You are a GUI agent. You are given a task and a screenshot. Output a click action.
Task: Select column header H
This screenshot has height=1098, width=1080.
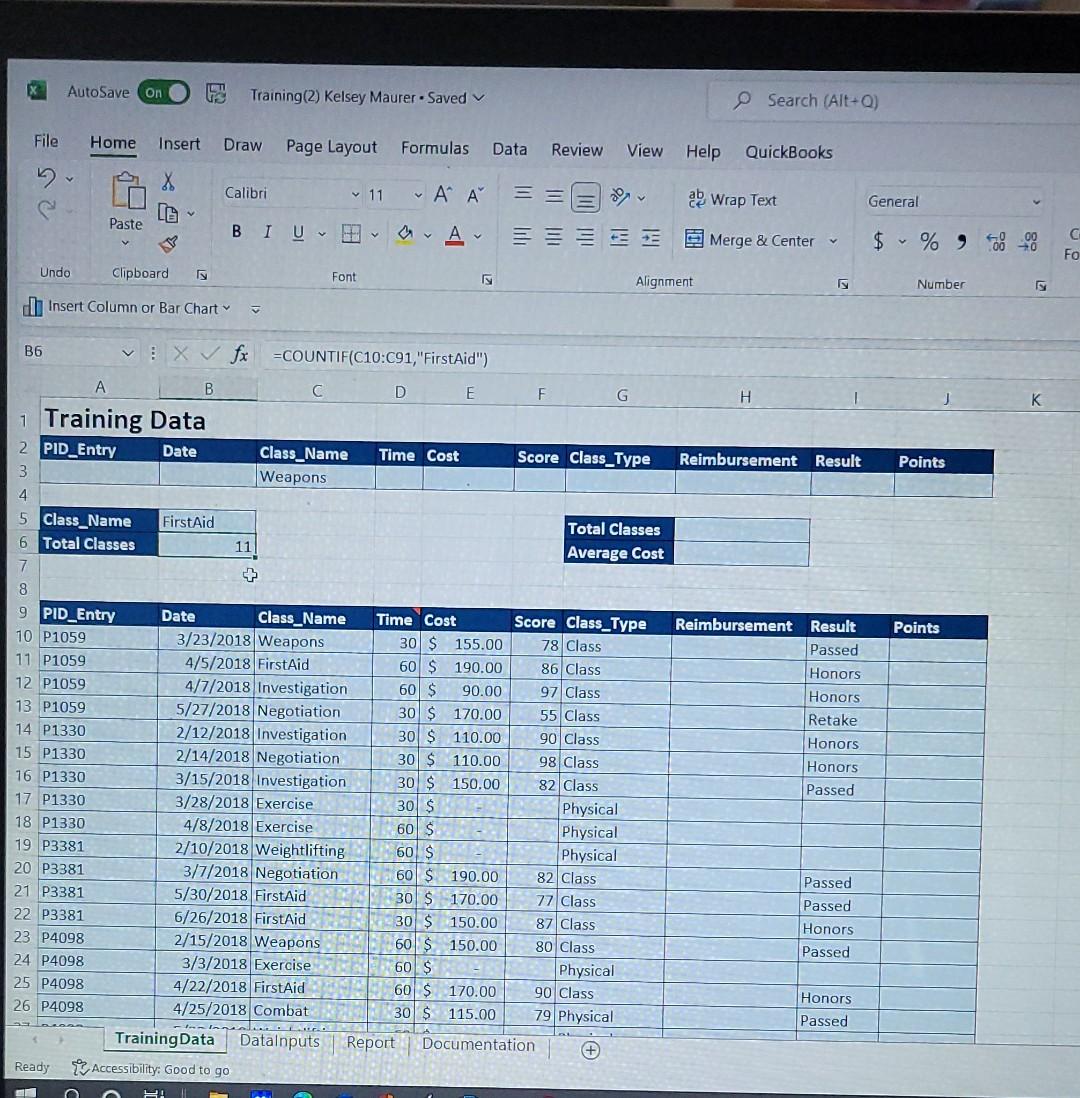pos(745,397)
